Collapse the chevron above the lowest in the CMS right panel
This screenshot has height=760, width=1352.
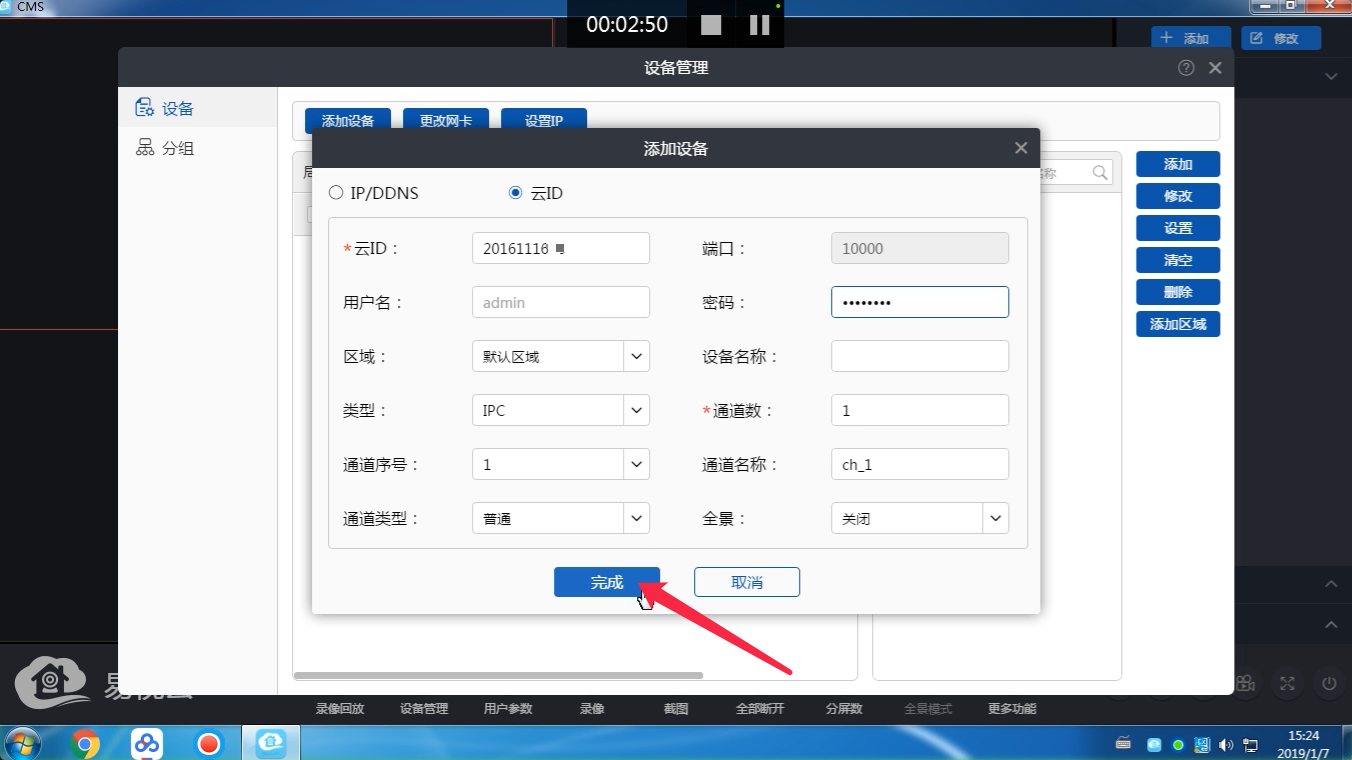click(x=1331, y=584)
